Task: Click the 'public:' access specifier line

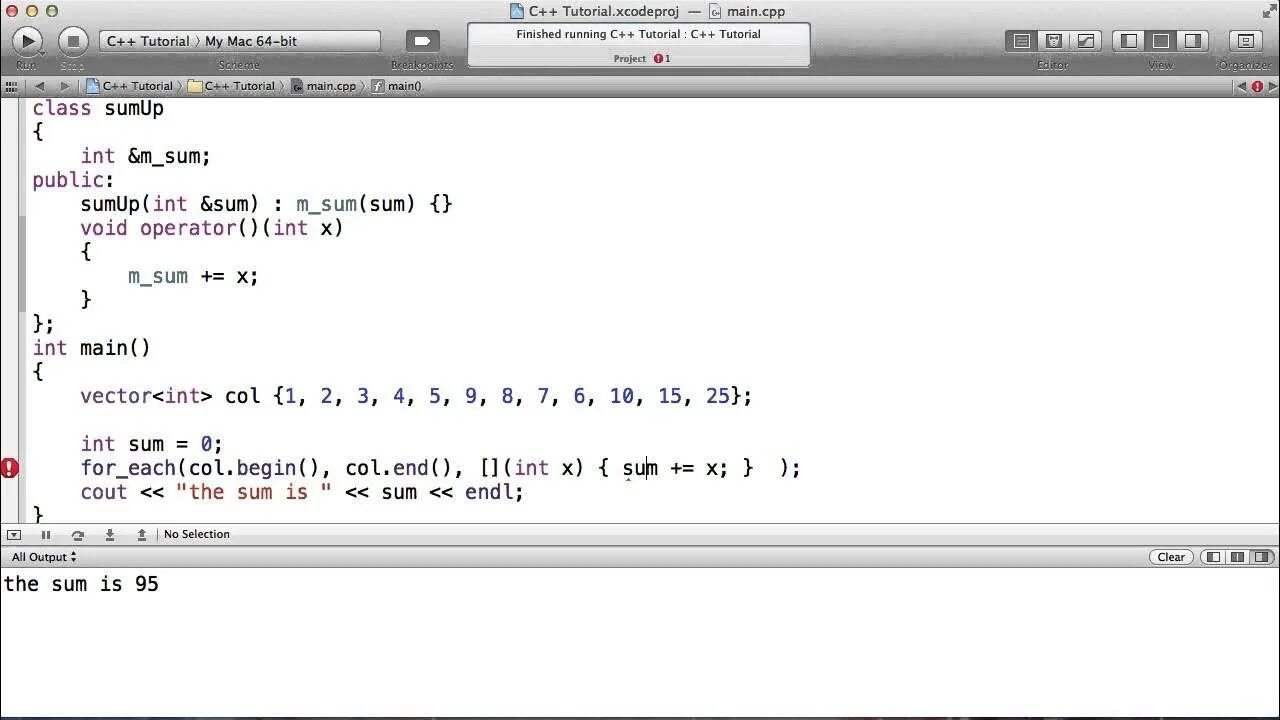Action: [73, 180]
